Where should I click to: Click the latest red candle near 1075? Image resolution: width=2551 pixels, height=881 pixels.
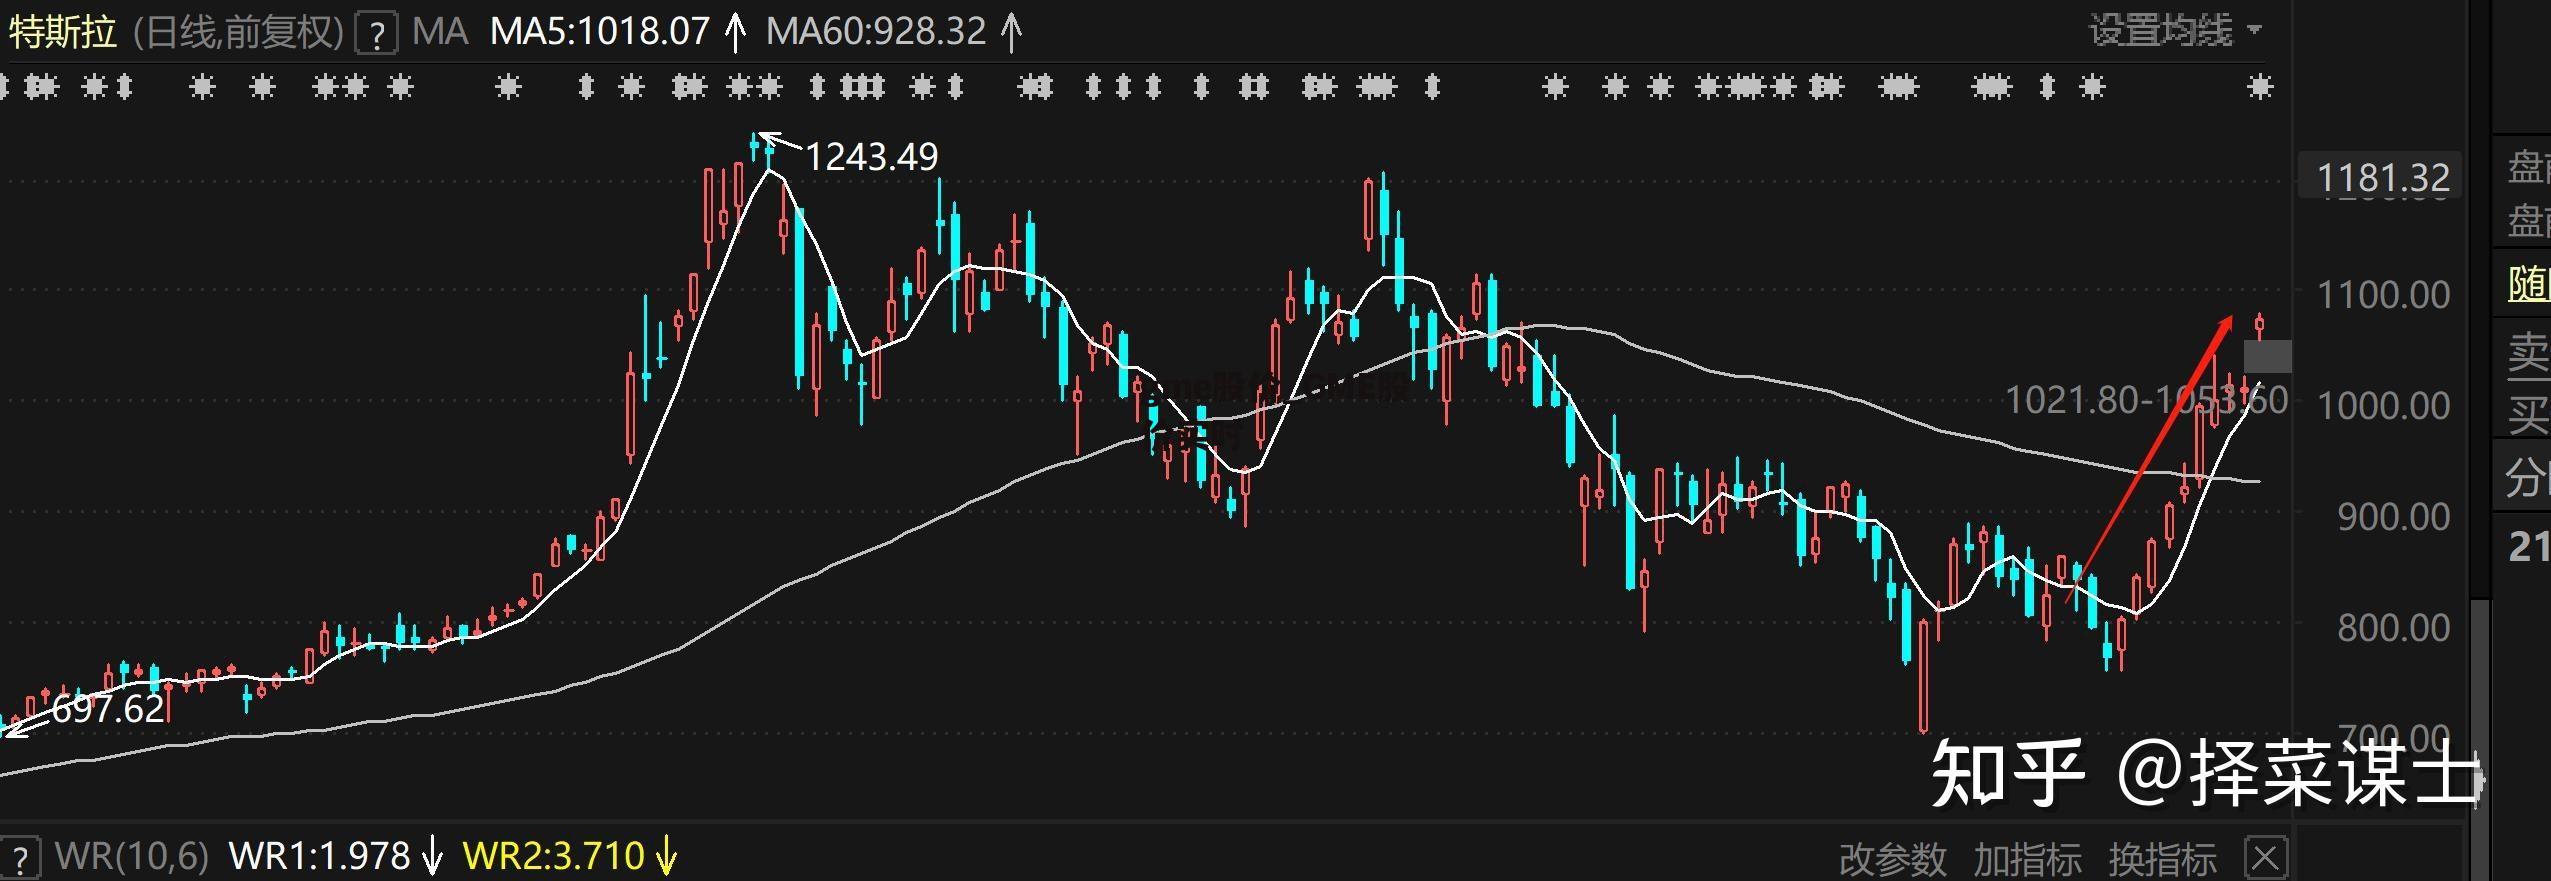coord(2260,325)
